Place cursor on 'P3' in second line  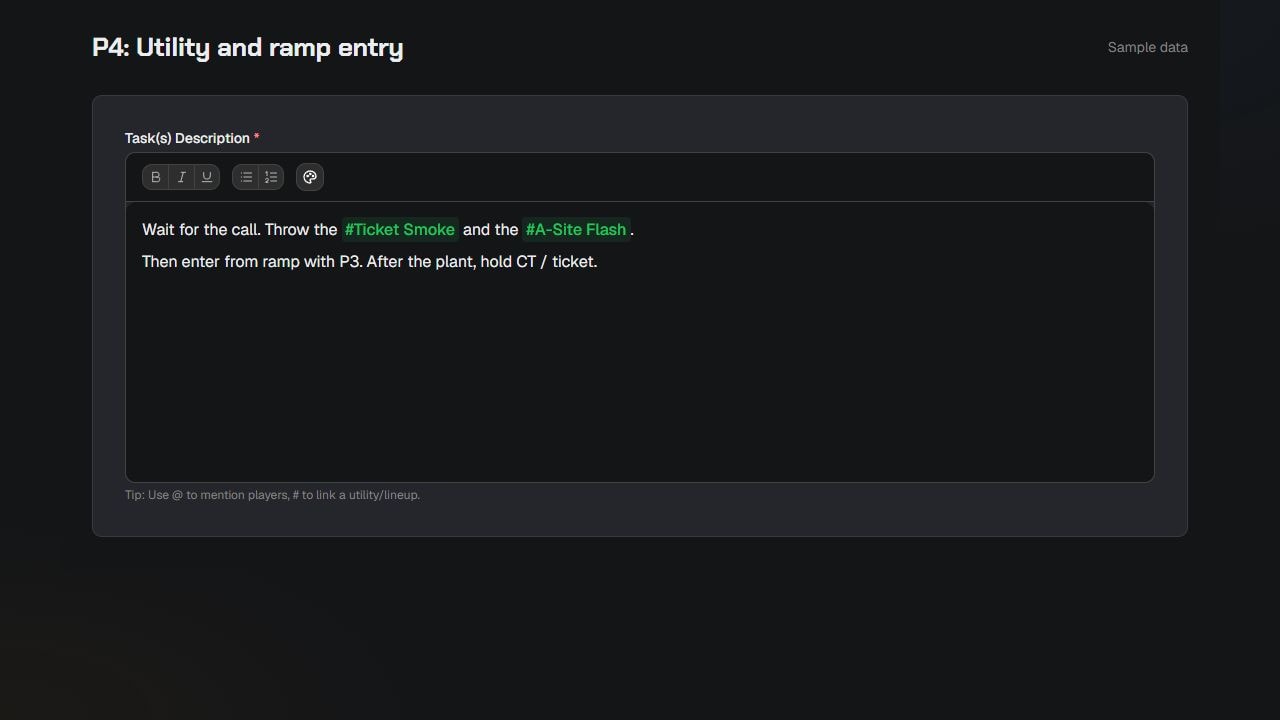(x=350, y=261)
